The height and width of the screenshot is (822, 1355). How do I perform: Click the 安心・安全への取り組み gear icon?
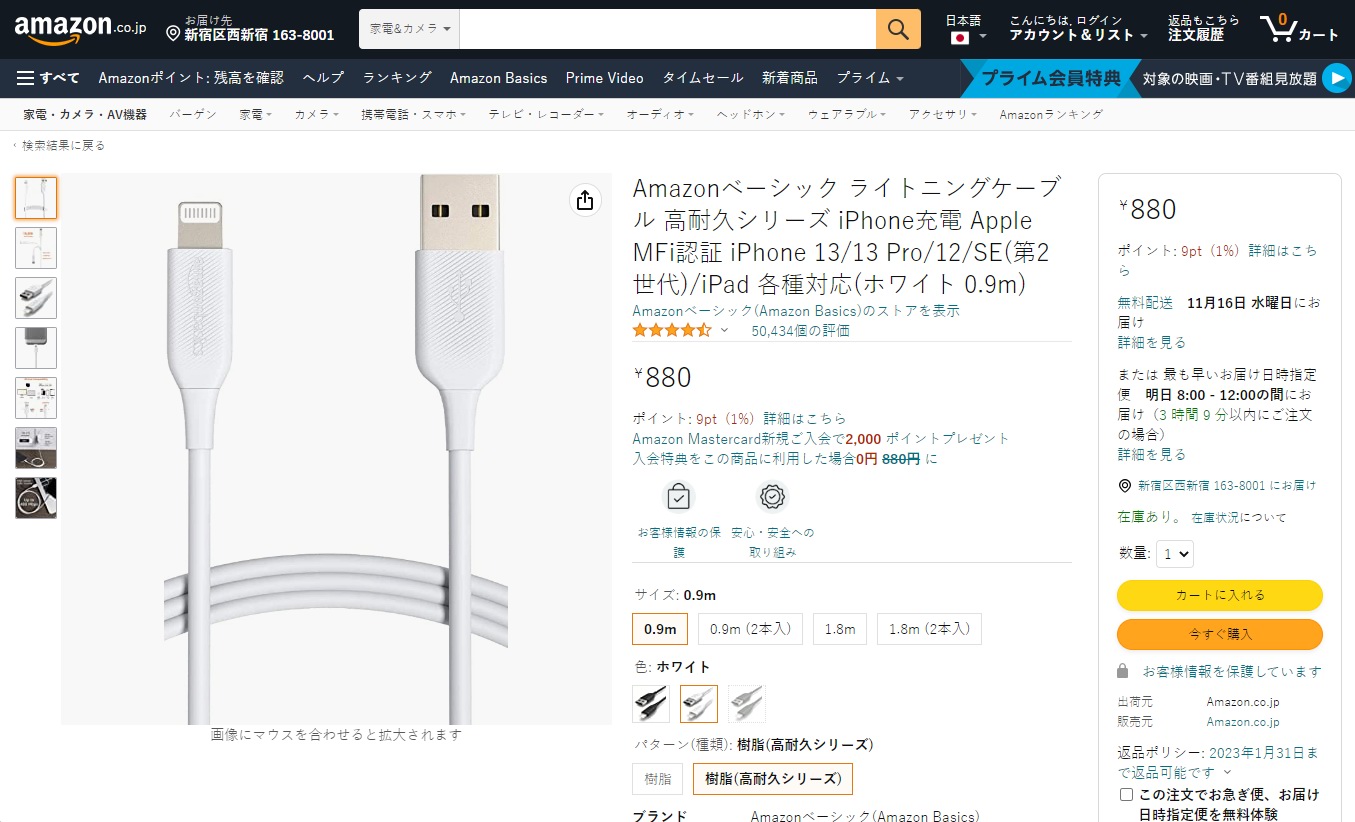[x=771, y=496]
